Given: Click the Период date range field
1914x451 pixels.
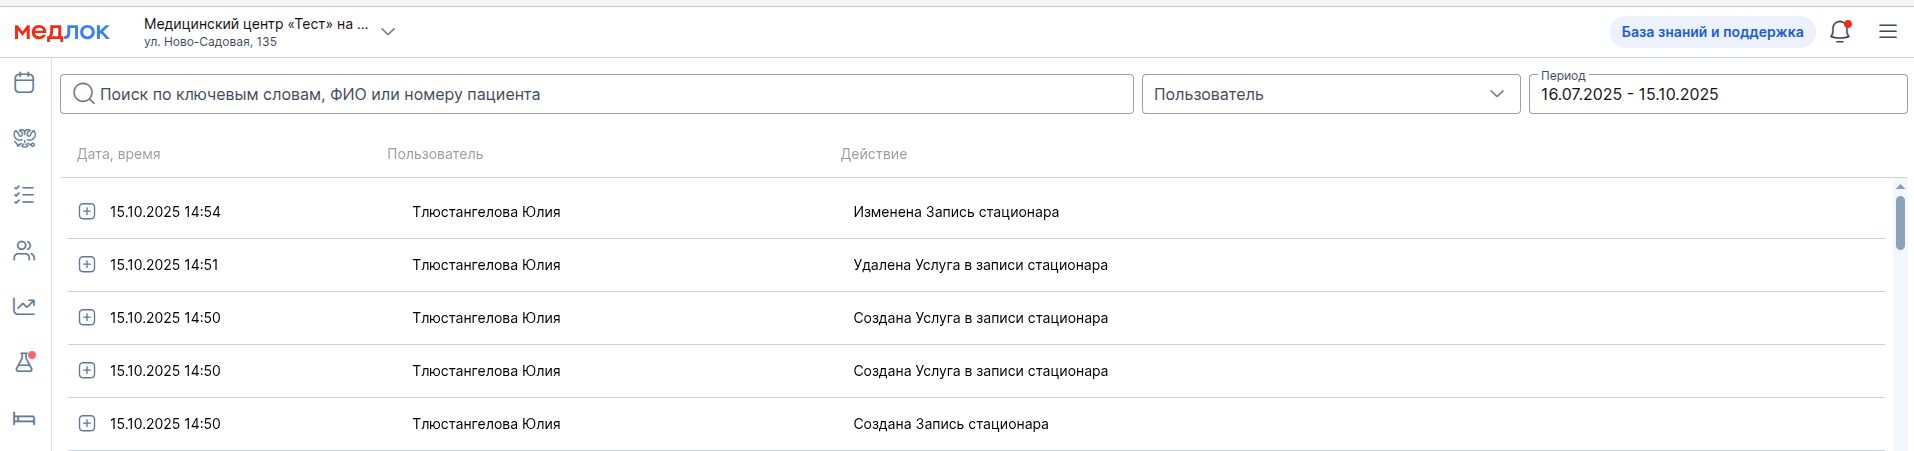Looking at the screenshot, I should click(x=1717, y=94).
